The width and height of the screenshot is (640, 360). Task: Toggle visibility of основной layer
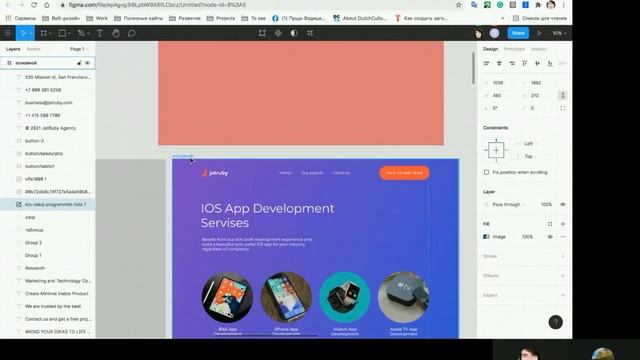tap(87, 63)
